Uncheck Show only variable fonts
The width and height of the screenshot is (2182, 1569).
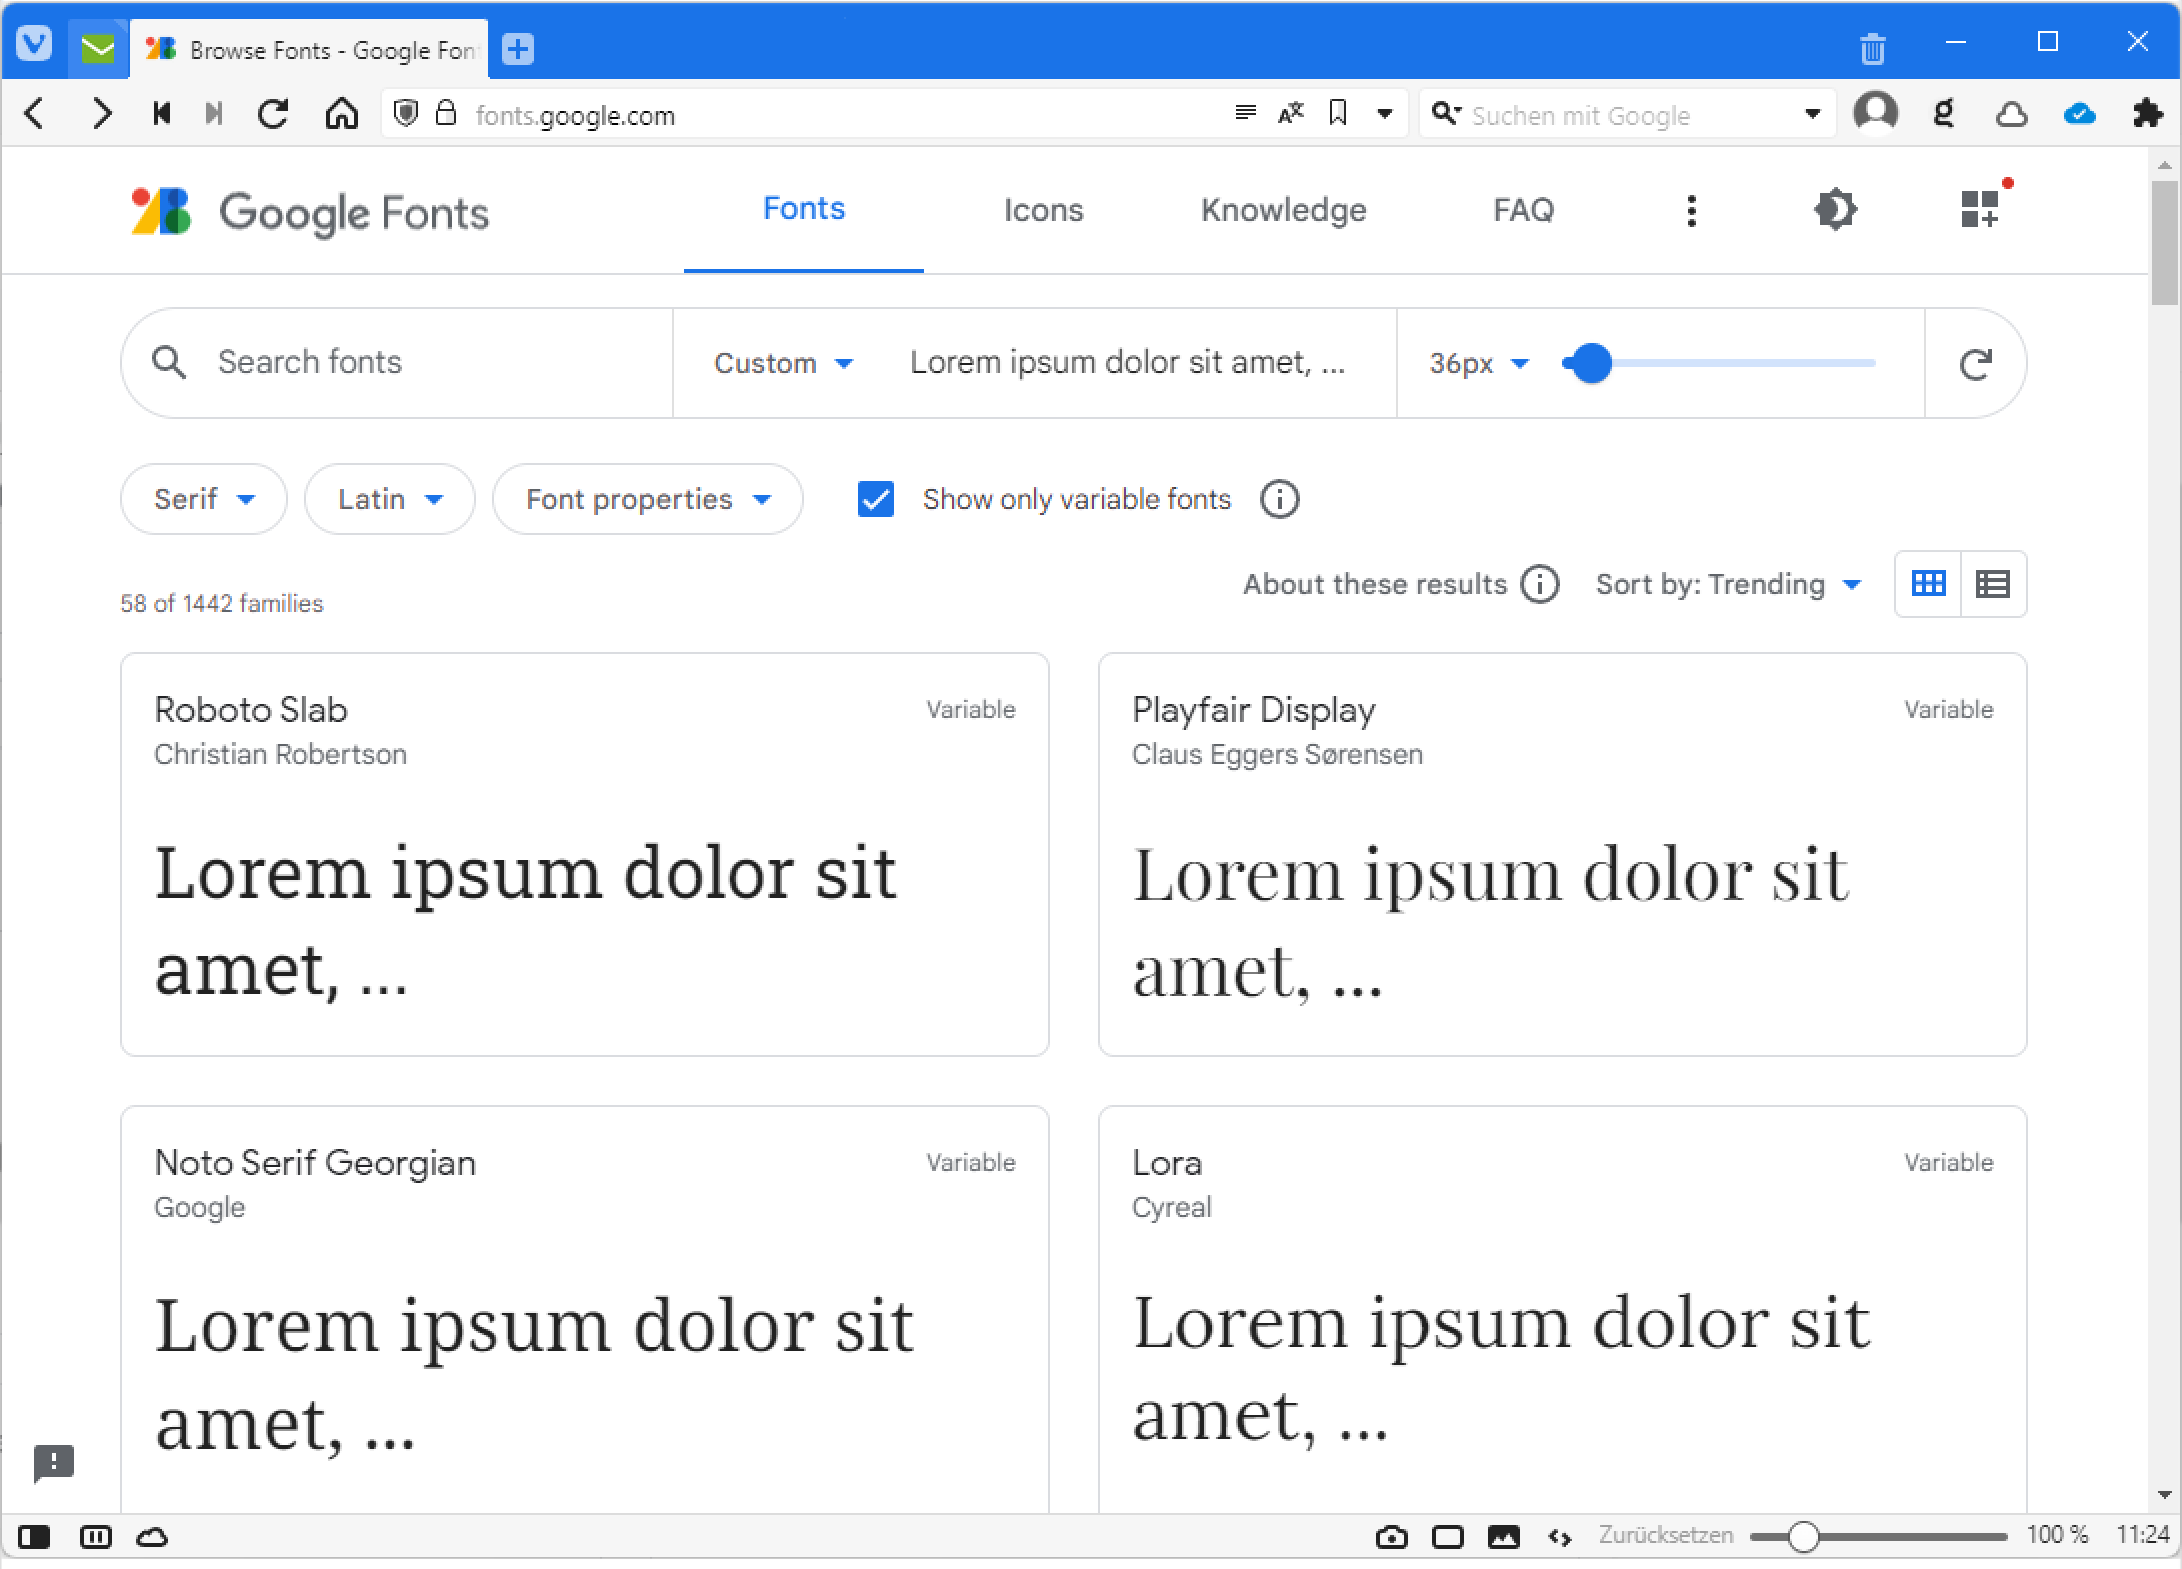point(876,499)
